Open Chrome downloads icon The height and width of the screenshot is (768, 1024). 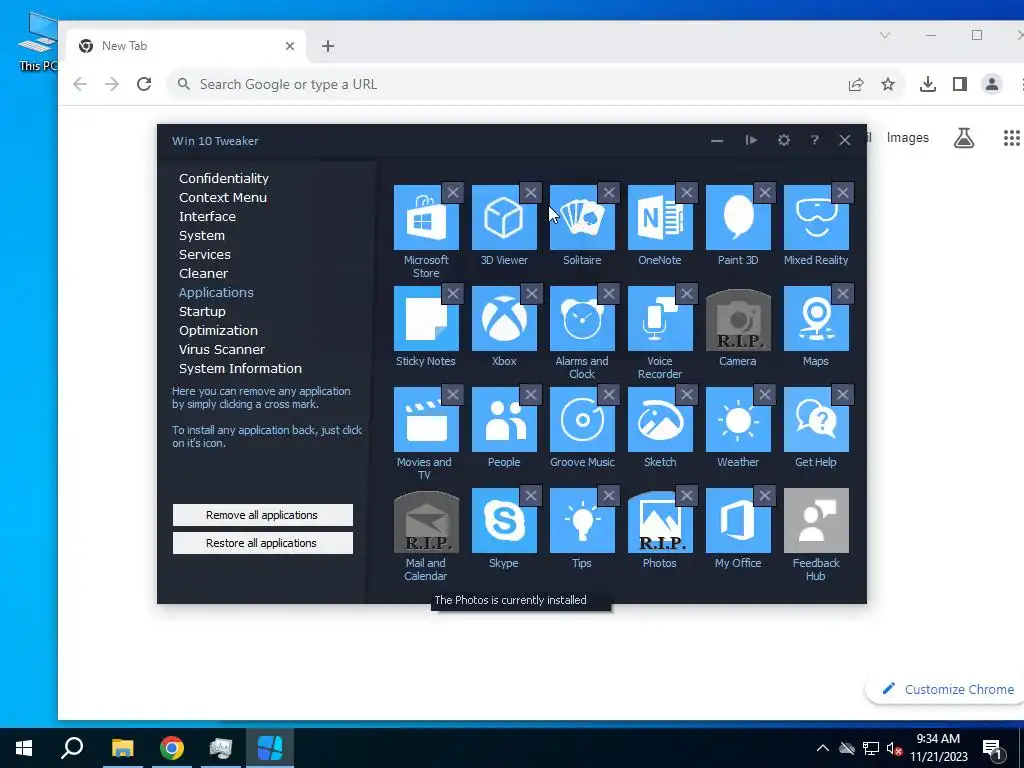click(927, 84)
